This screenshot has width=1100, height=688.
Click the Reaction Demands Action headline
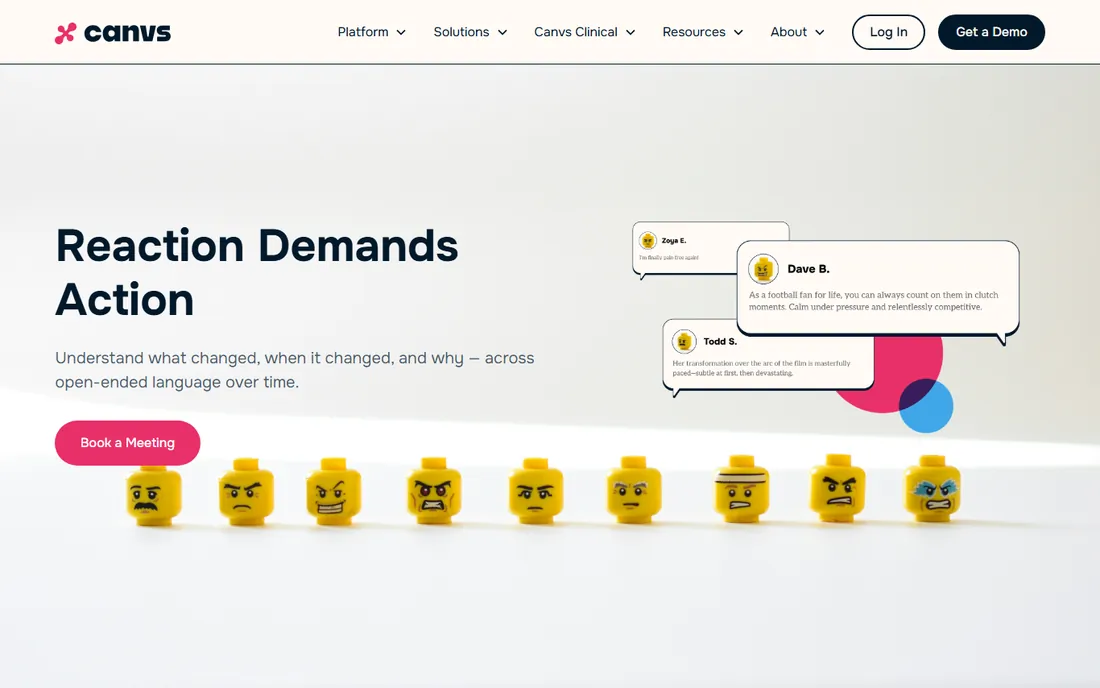(257, 273)
